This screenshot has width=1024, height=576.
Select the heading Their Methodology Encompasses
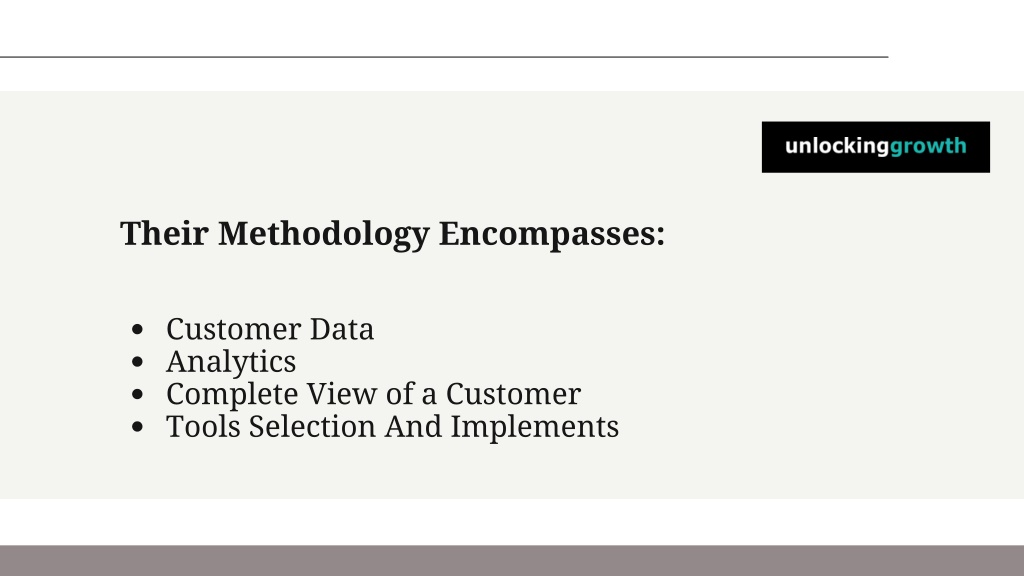pos(392,234)
